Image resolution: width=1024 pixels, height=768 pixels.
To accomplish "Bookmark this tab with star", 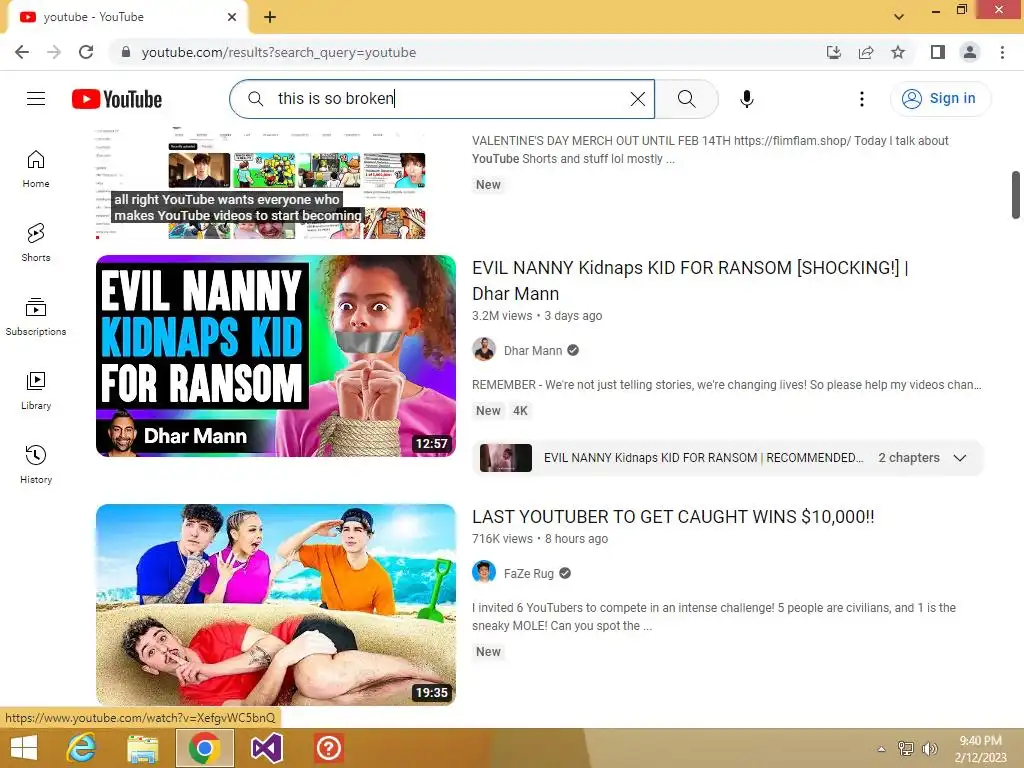I will pyautogui.click(x=898, y=52).
